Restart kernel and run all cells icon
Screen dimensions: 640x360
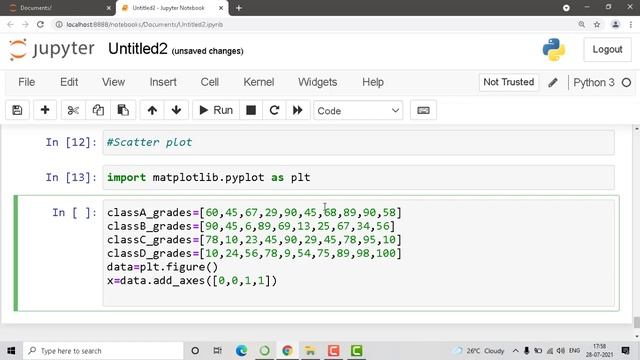298,110
